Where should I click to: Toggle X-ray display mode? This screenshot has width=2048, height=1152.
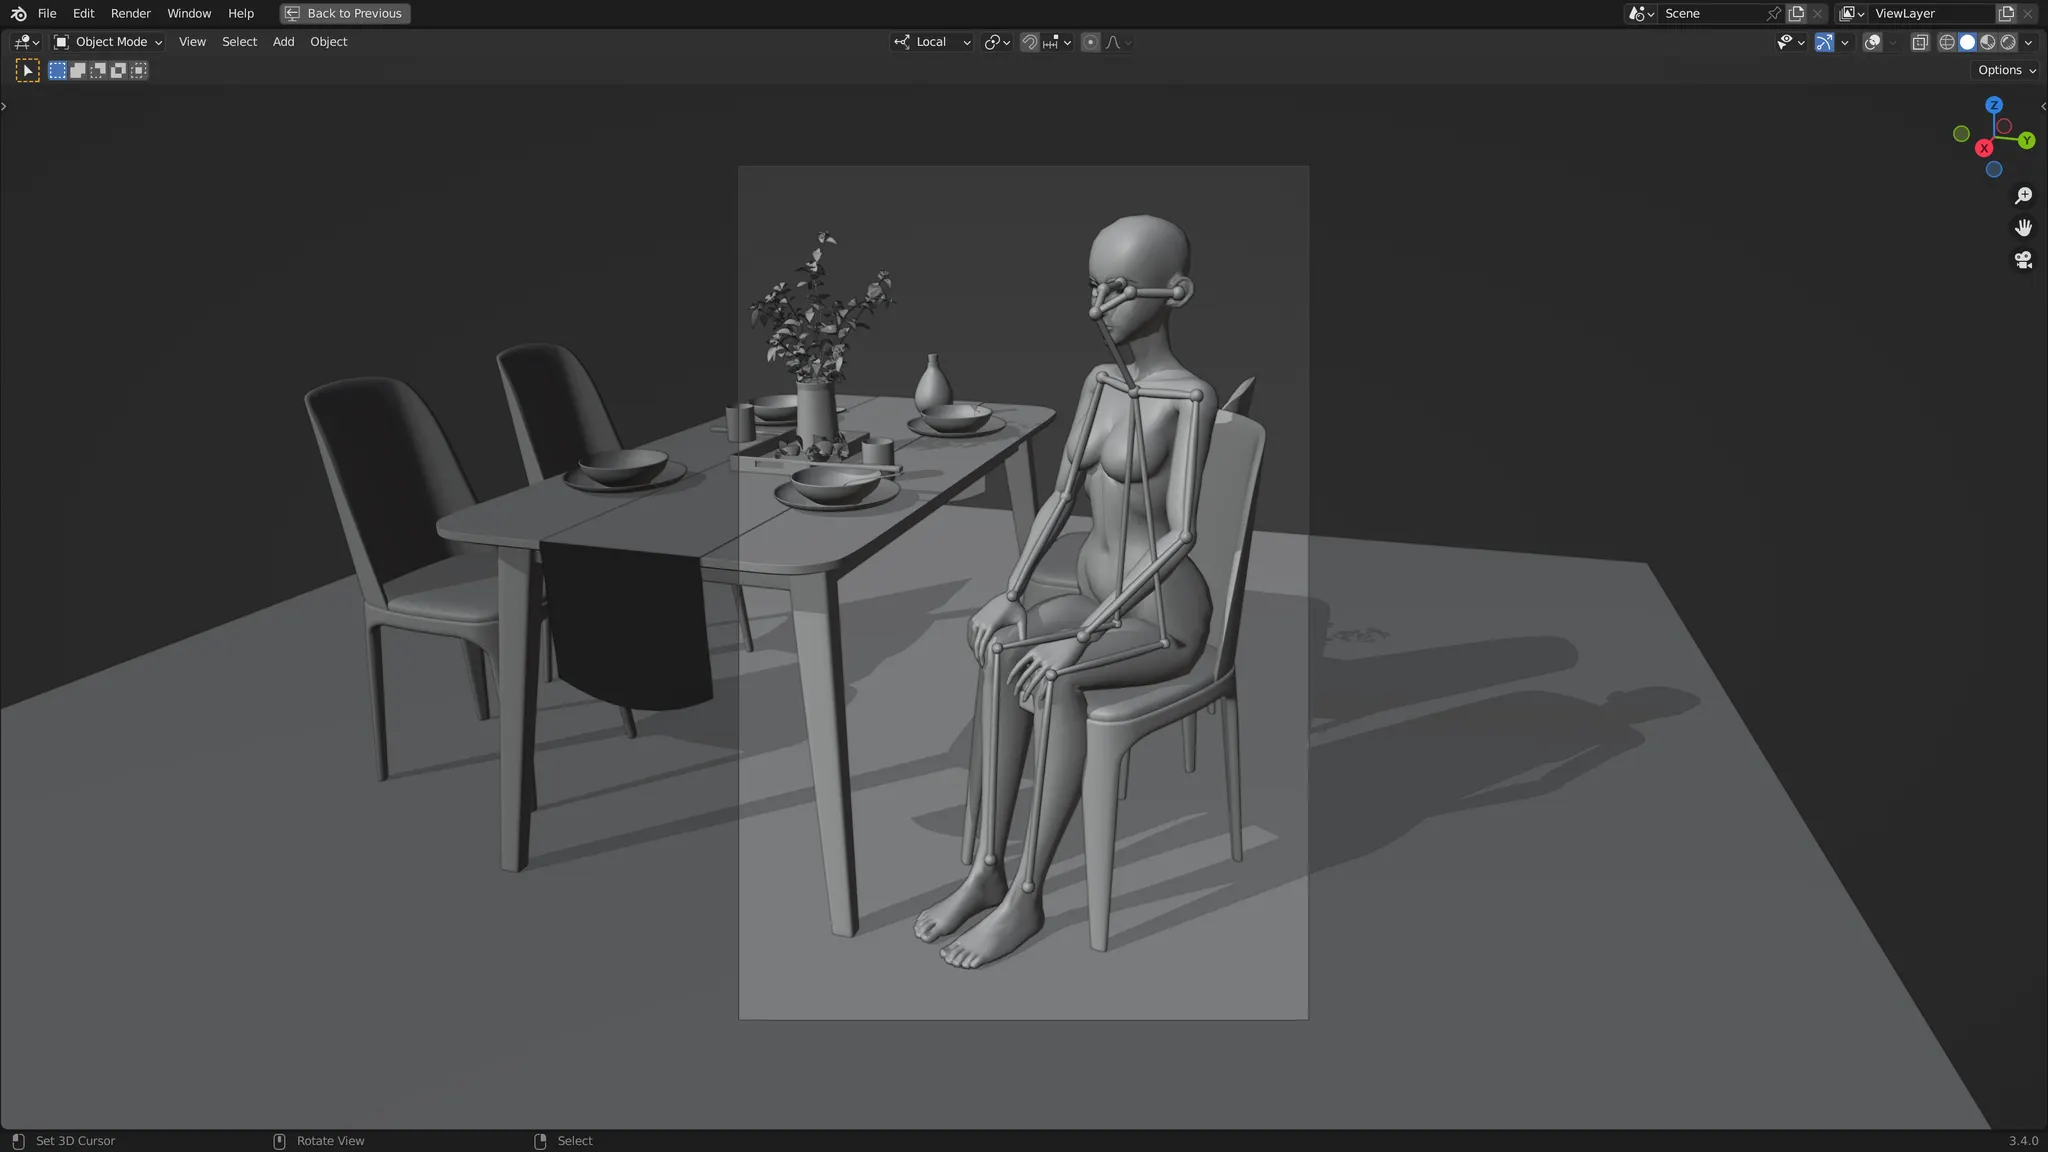tap(1919, 42)
